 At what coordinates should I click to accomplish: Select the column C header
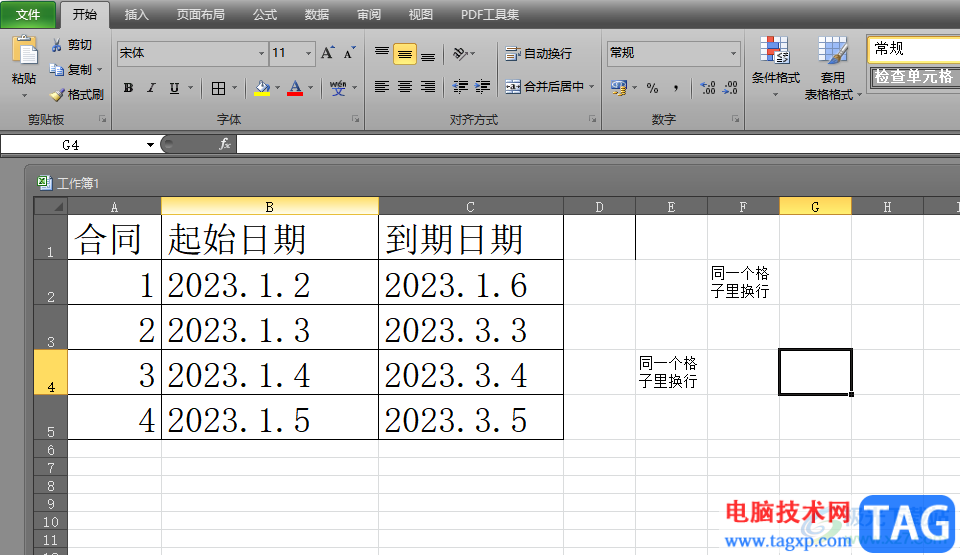pyautogui.click(x=470, y=206)
